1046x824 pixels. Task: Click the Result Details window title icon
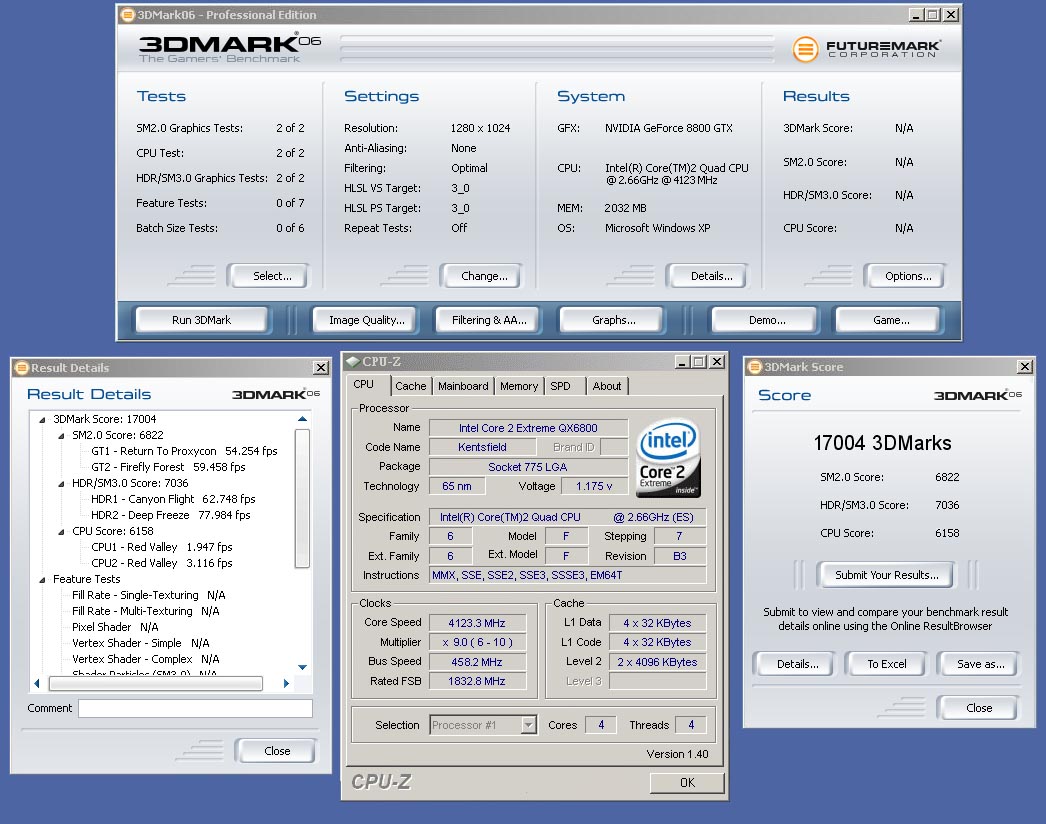(21, 368)
